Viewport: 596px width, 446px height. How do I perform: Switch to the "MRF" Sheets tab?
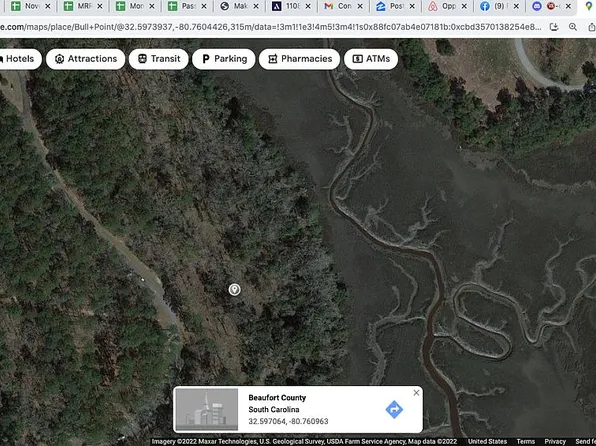83,6
